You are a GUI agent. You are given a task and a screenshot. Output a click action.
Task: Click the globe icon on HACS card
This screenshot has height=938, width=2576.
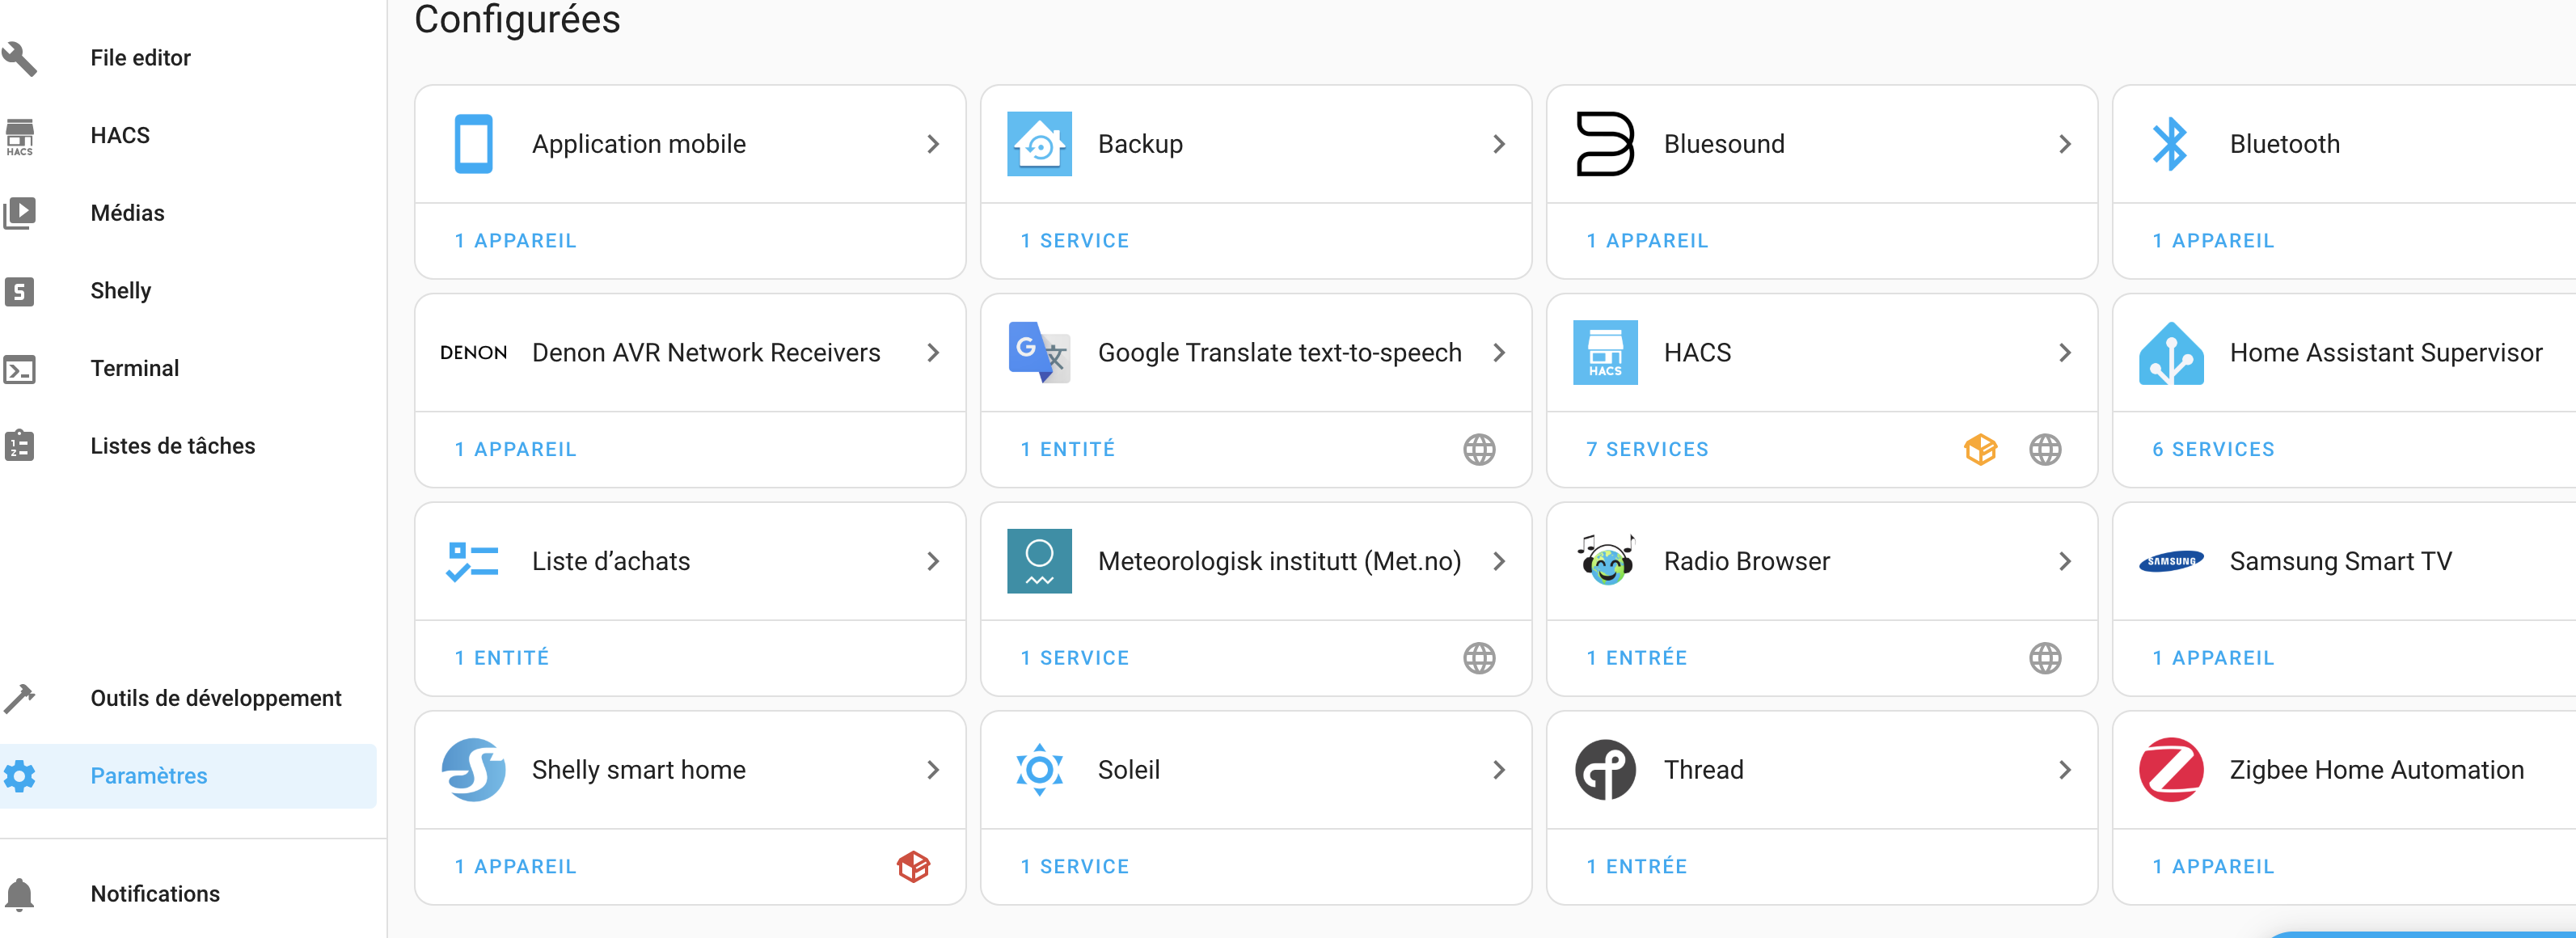click(x=2045, y=450)
